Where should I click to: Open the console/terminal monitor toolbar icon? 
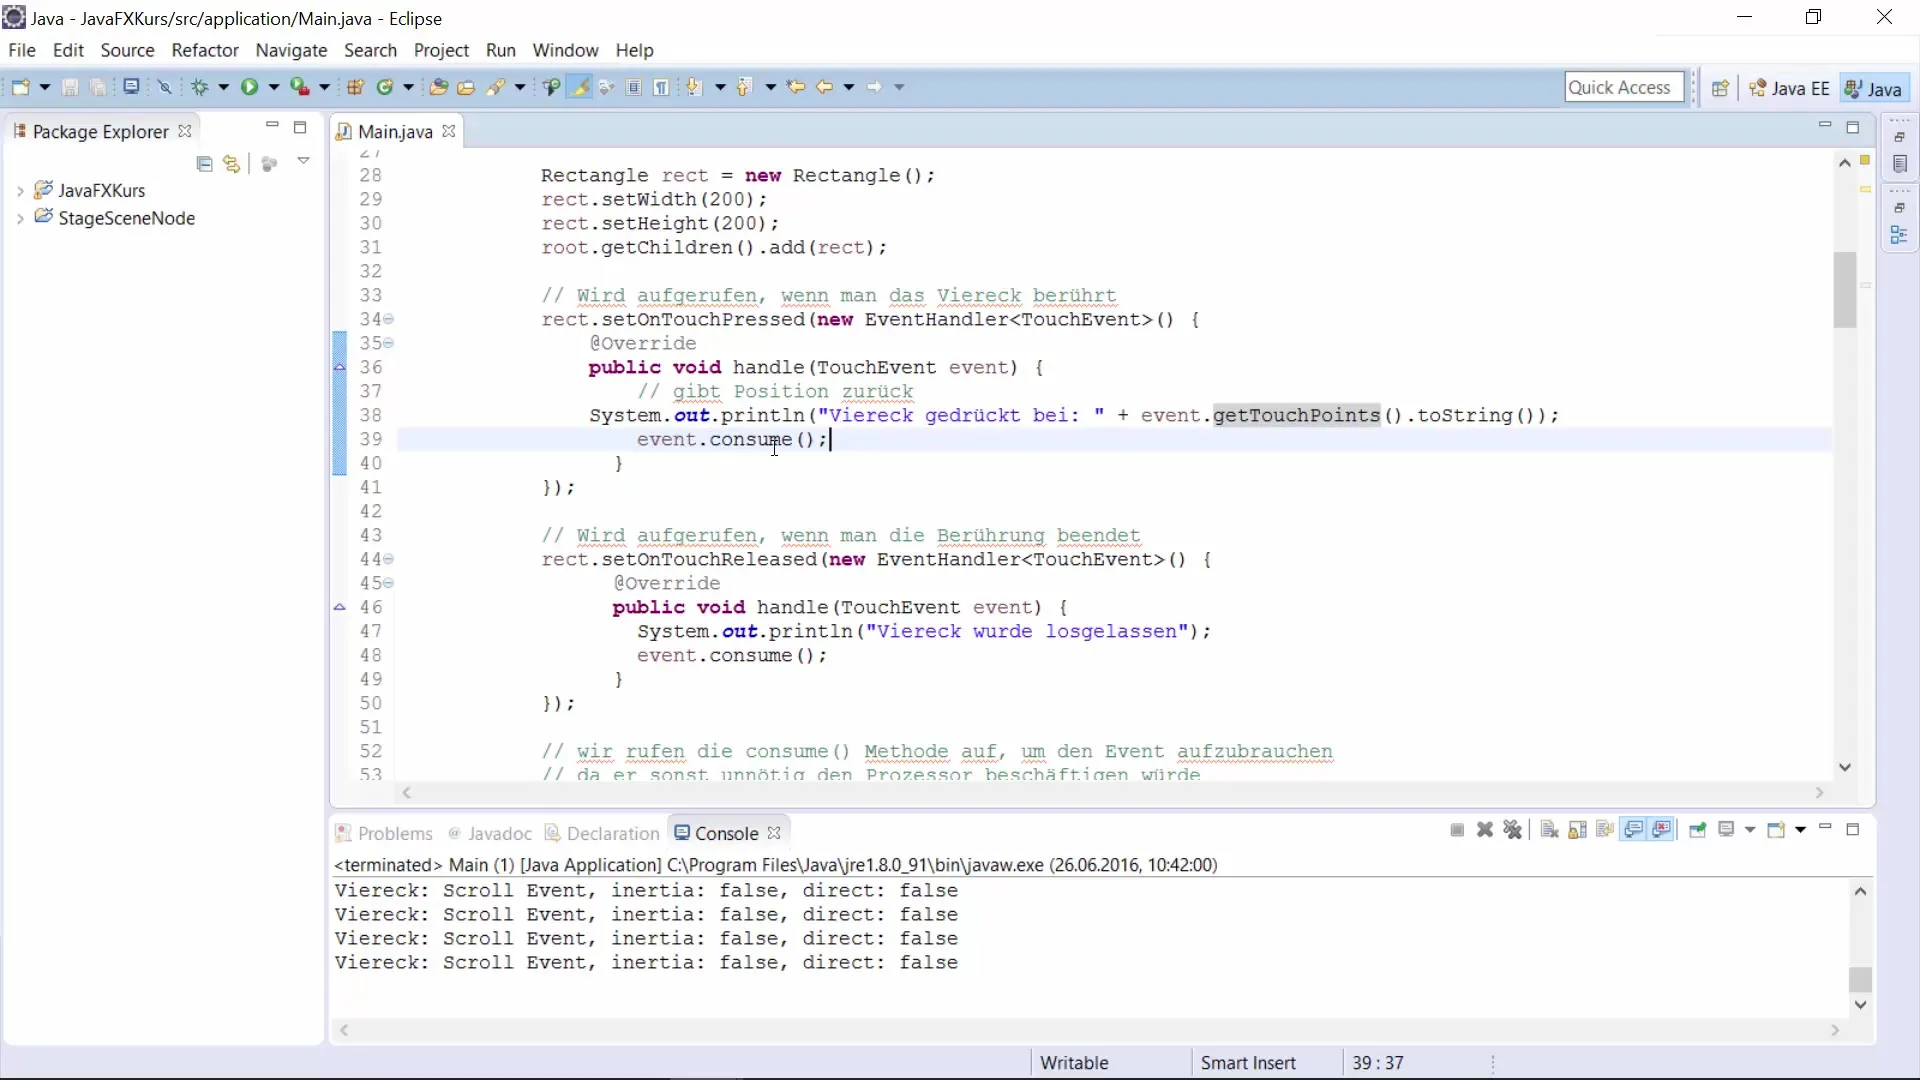pyautogui.click(x=131, y=87)
